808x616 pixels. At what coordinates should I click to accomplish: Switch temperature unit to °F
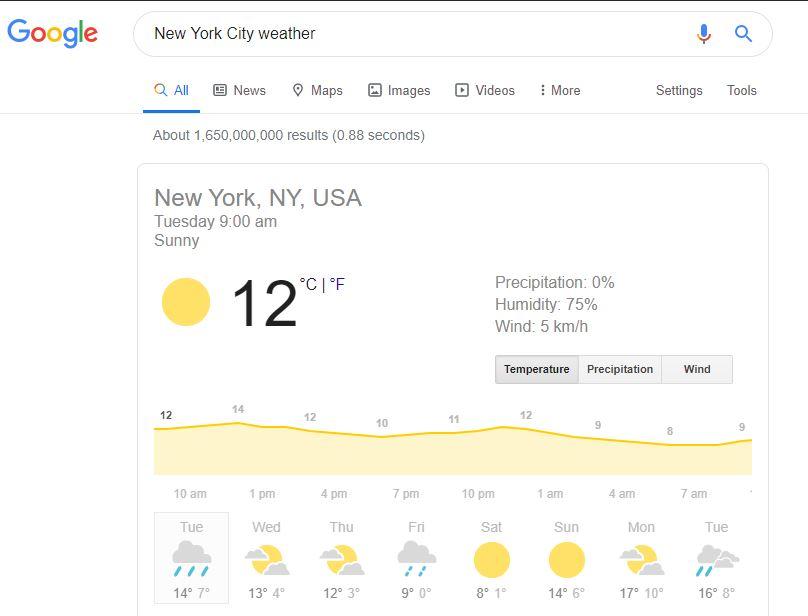(x=337, y=284)
